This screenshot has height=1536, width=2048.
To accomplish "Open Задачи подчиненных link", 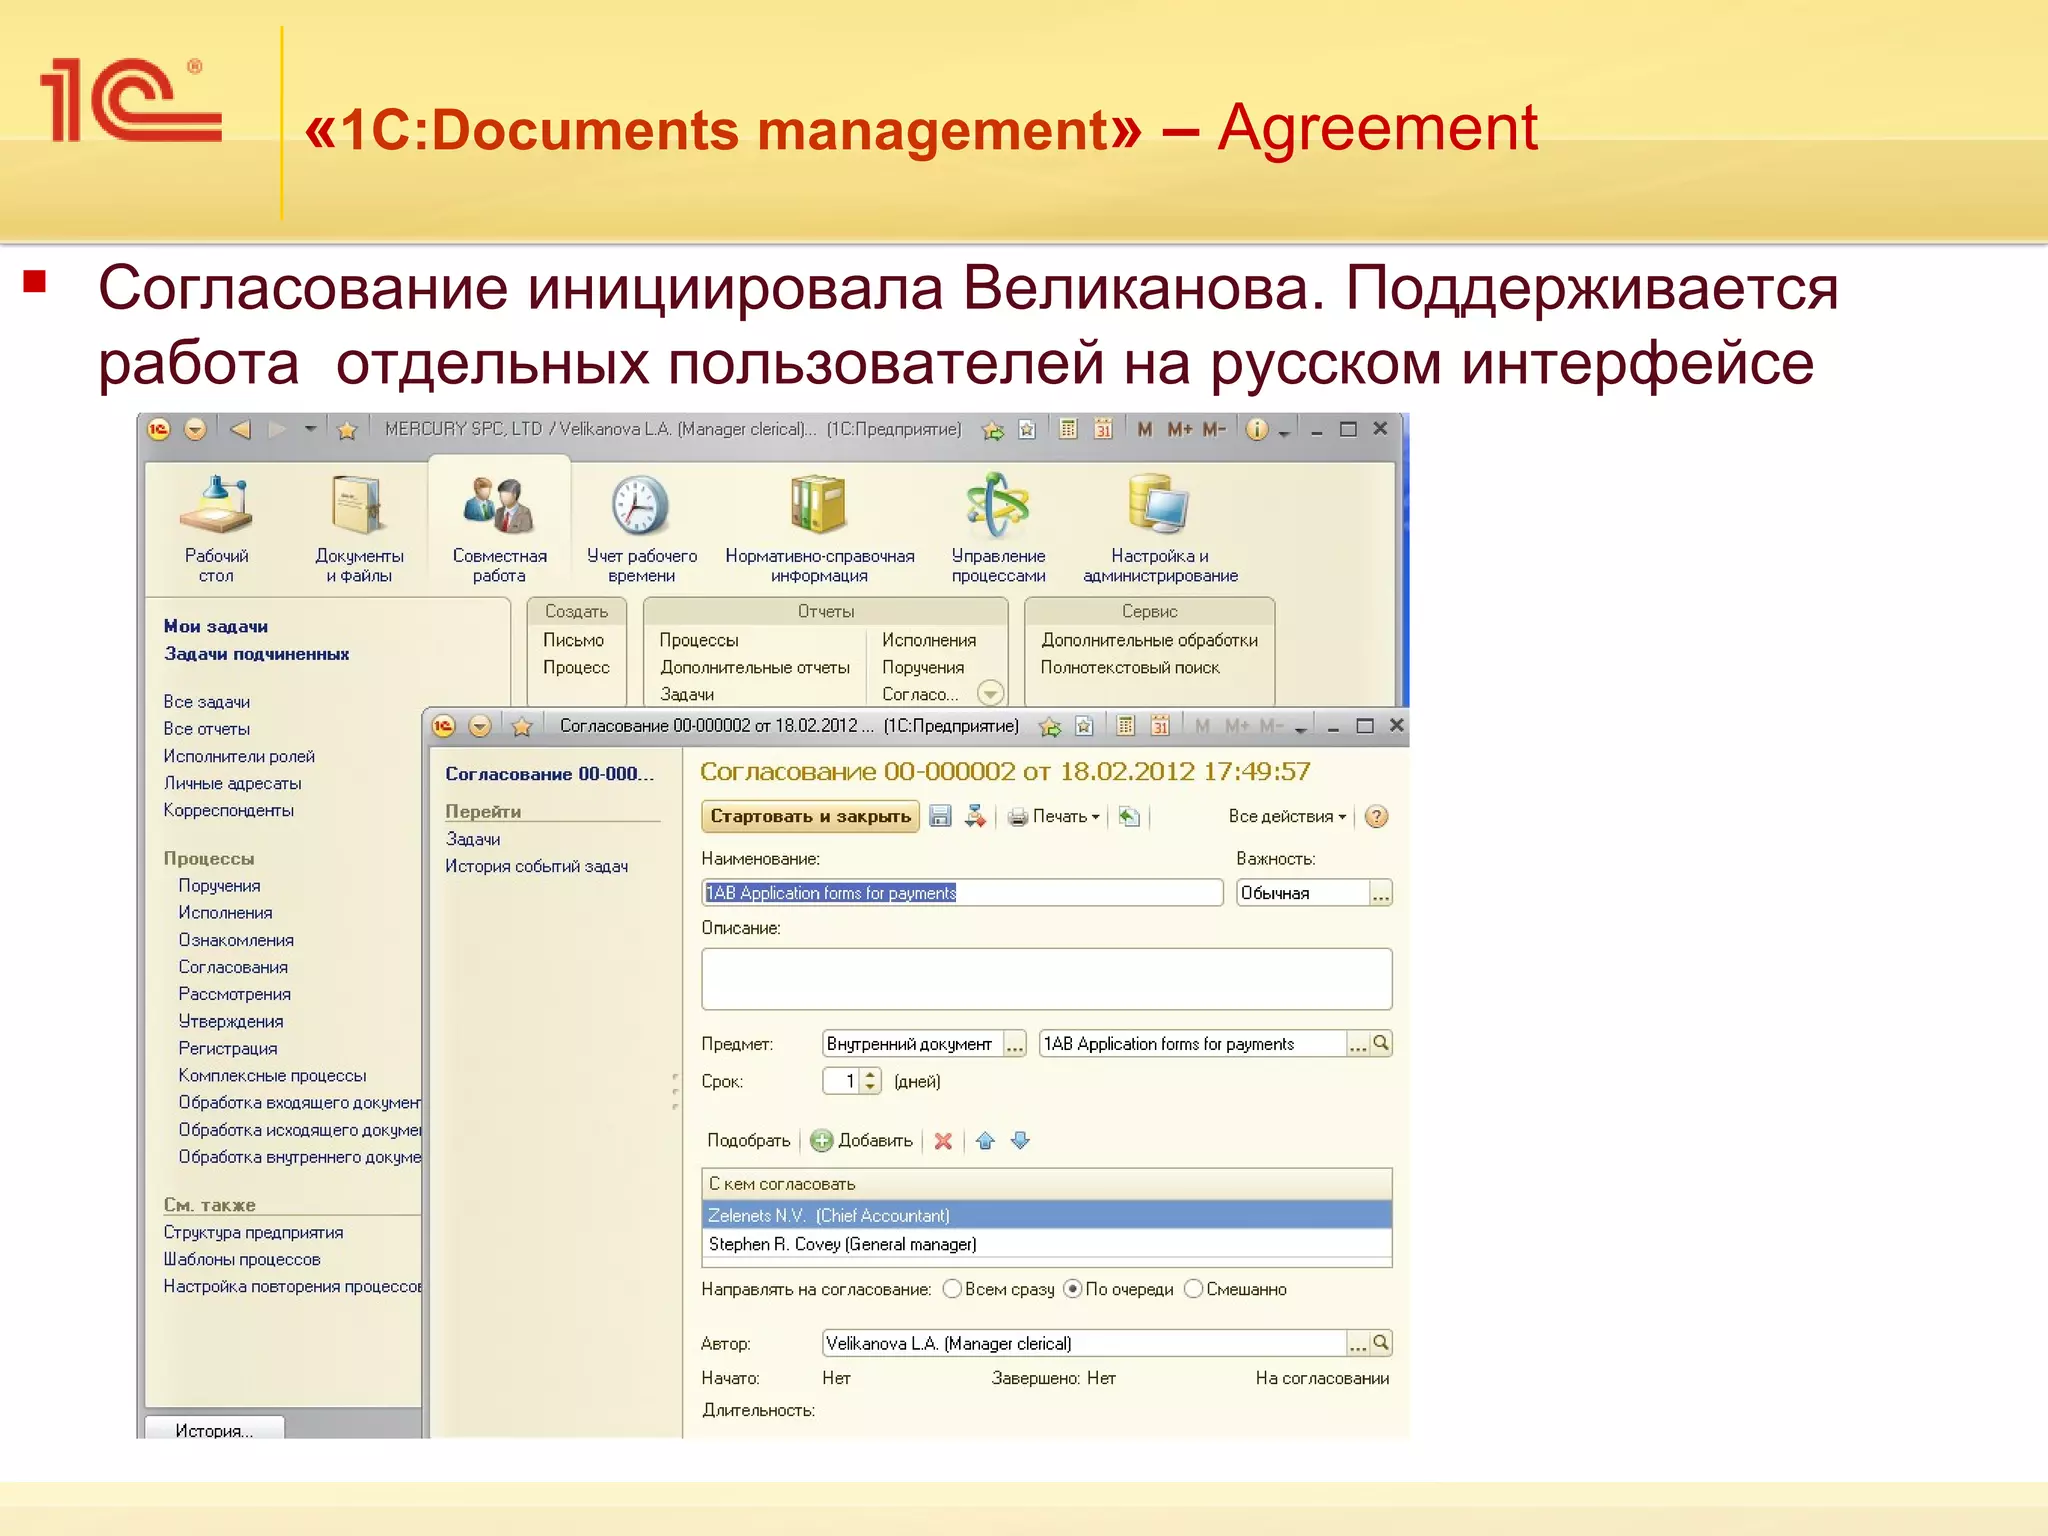I will (257, 654).
